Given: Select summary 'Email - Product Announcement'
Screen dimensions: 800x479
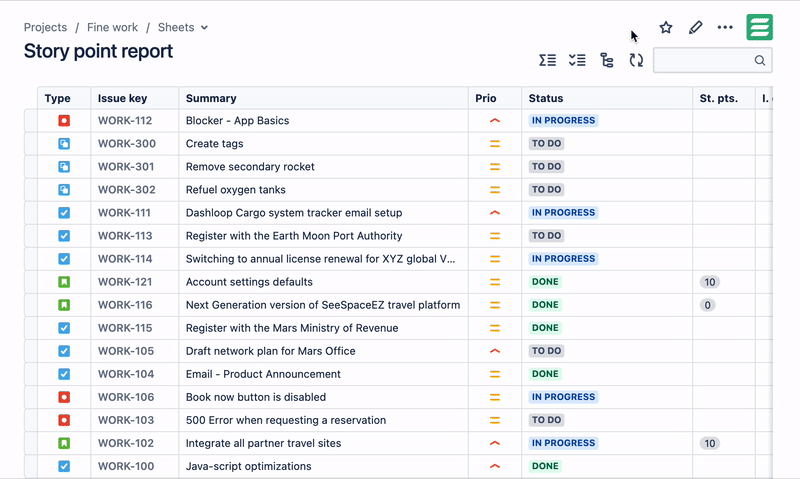Looking at the screenshot, I should tap(263, 374).
